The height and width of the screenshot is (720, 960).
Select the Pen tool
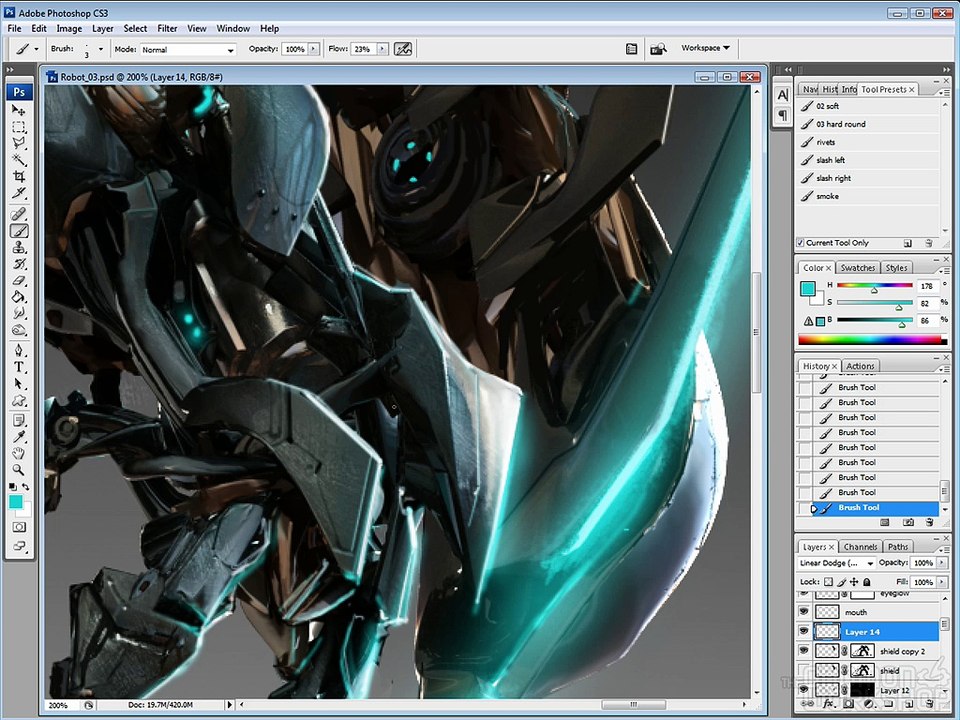click(x=19, y=351)
